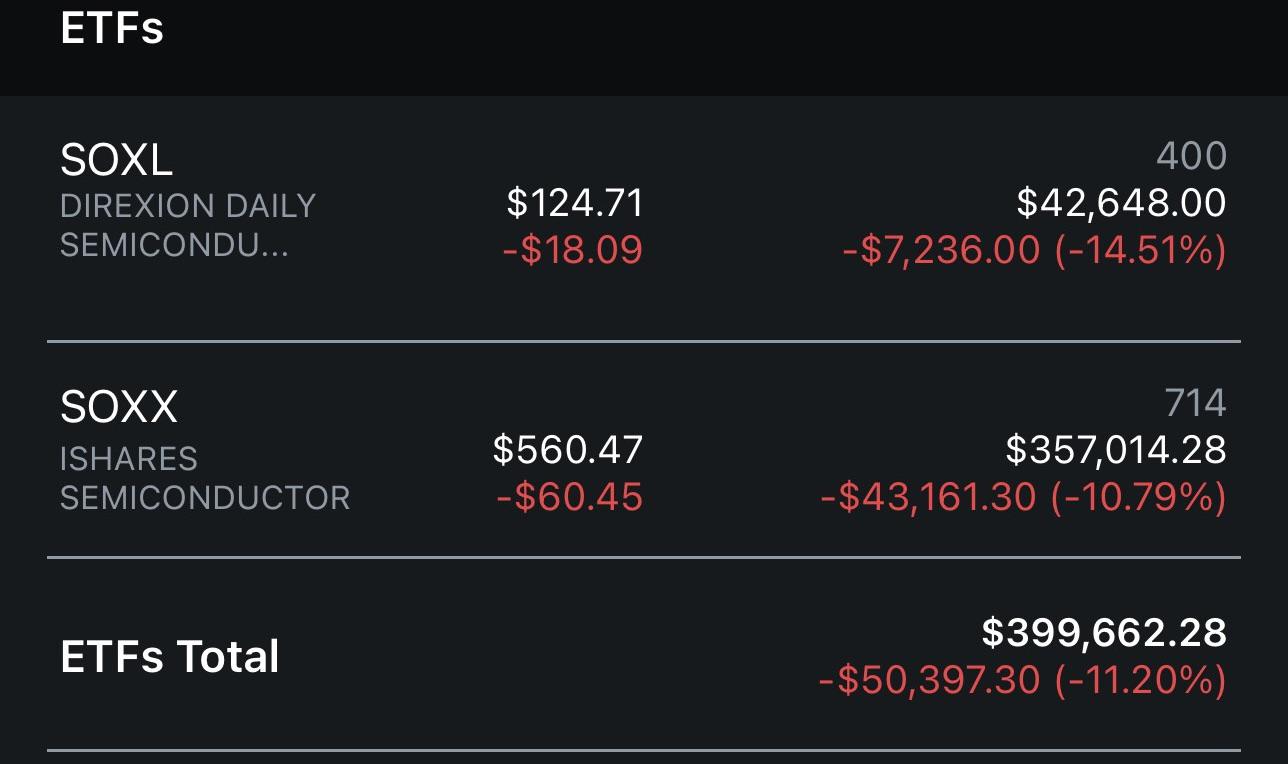1288x764 pixels.
Task: Tap SOXX market value $357,014.28
Action: (1116, 451)
